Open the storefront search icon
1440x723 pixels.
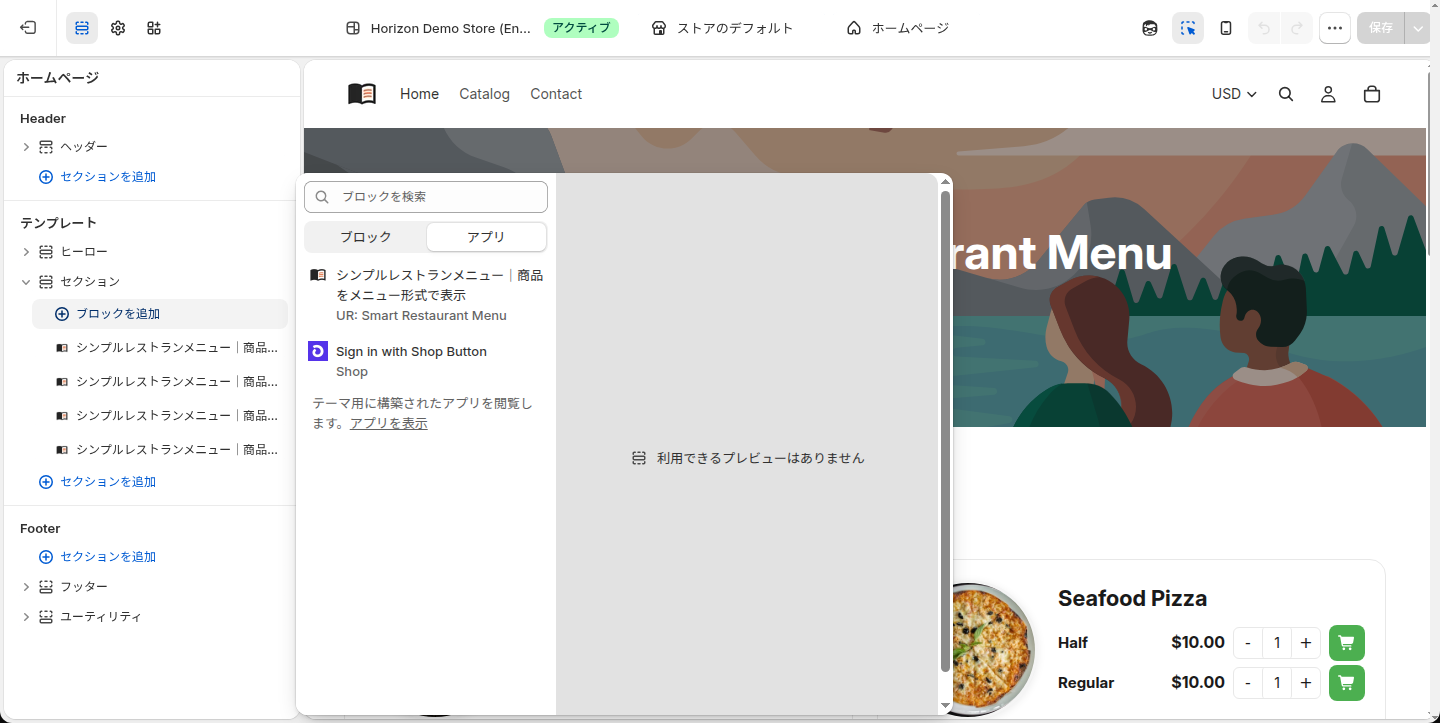[x=1286, y=94]
